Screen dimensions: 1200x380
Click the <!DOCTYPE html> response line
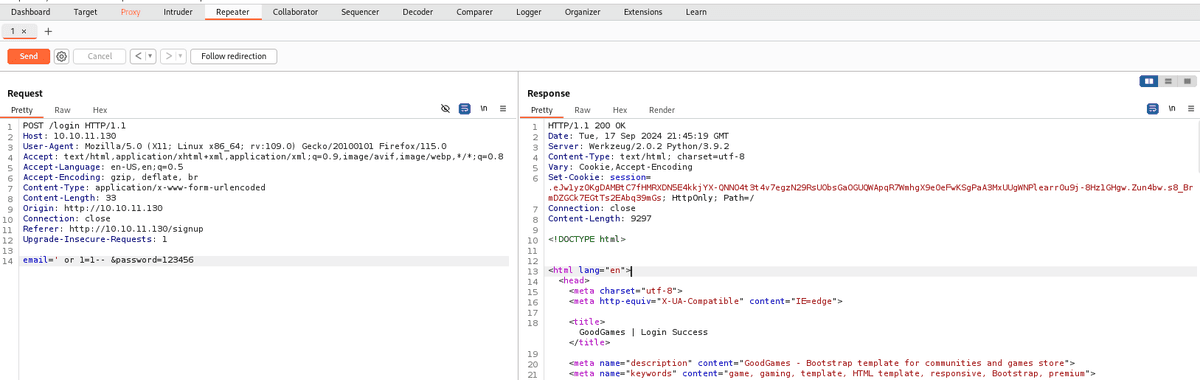[x=587, y=239]
